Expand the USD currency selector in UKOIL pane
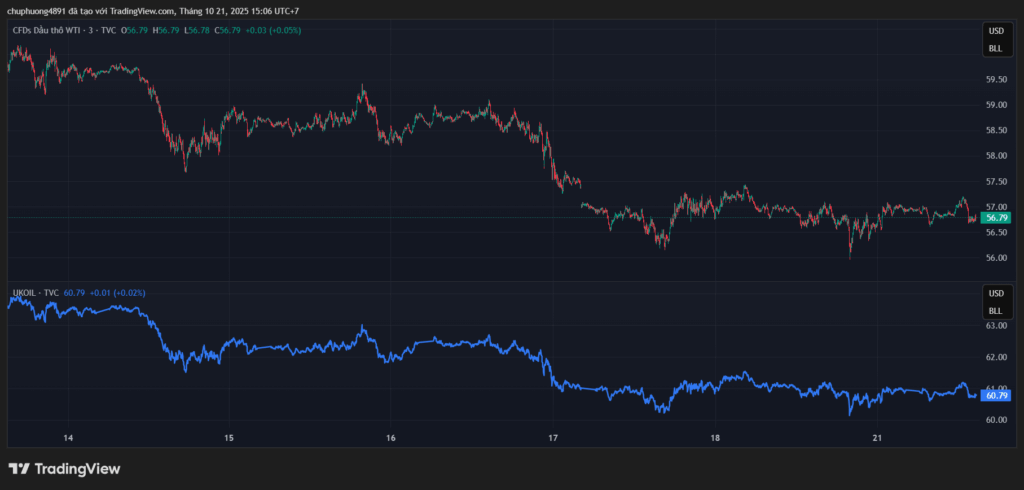 [995, 294]
